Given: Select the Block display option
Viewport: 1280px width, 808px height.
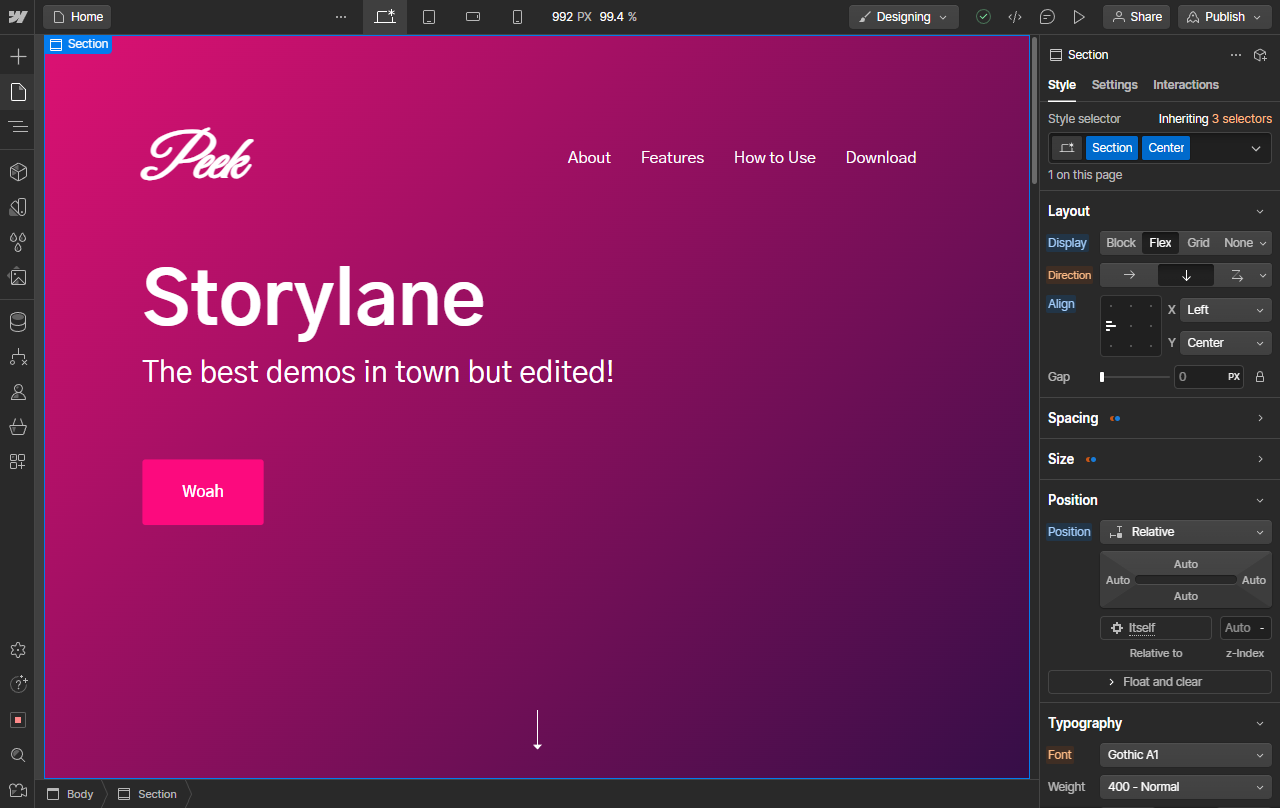Looking at the screenshot, I should click(1121, 243).
